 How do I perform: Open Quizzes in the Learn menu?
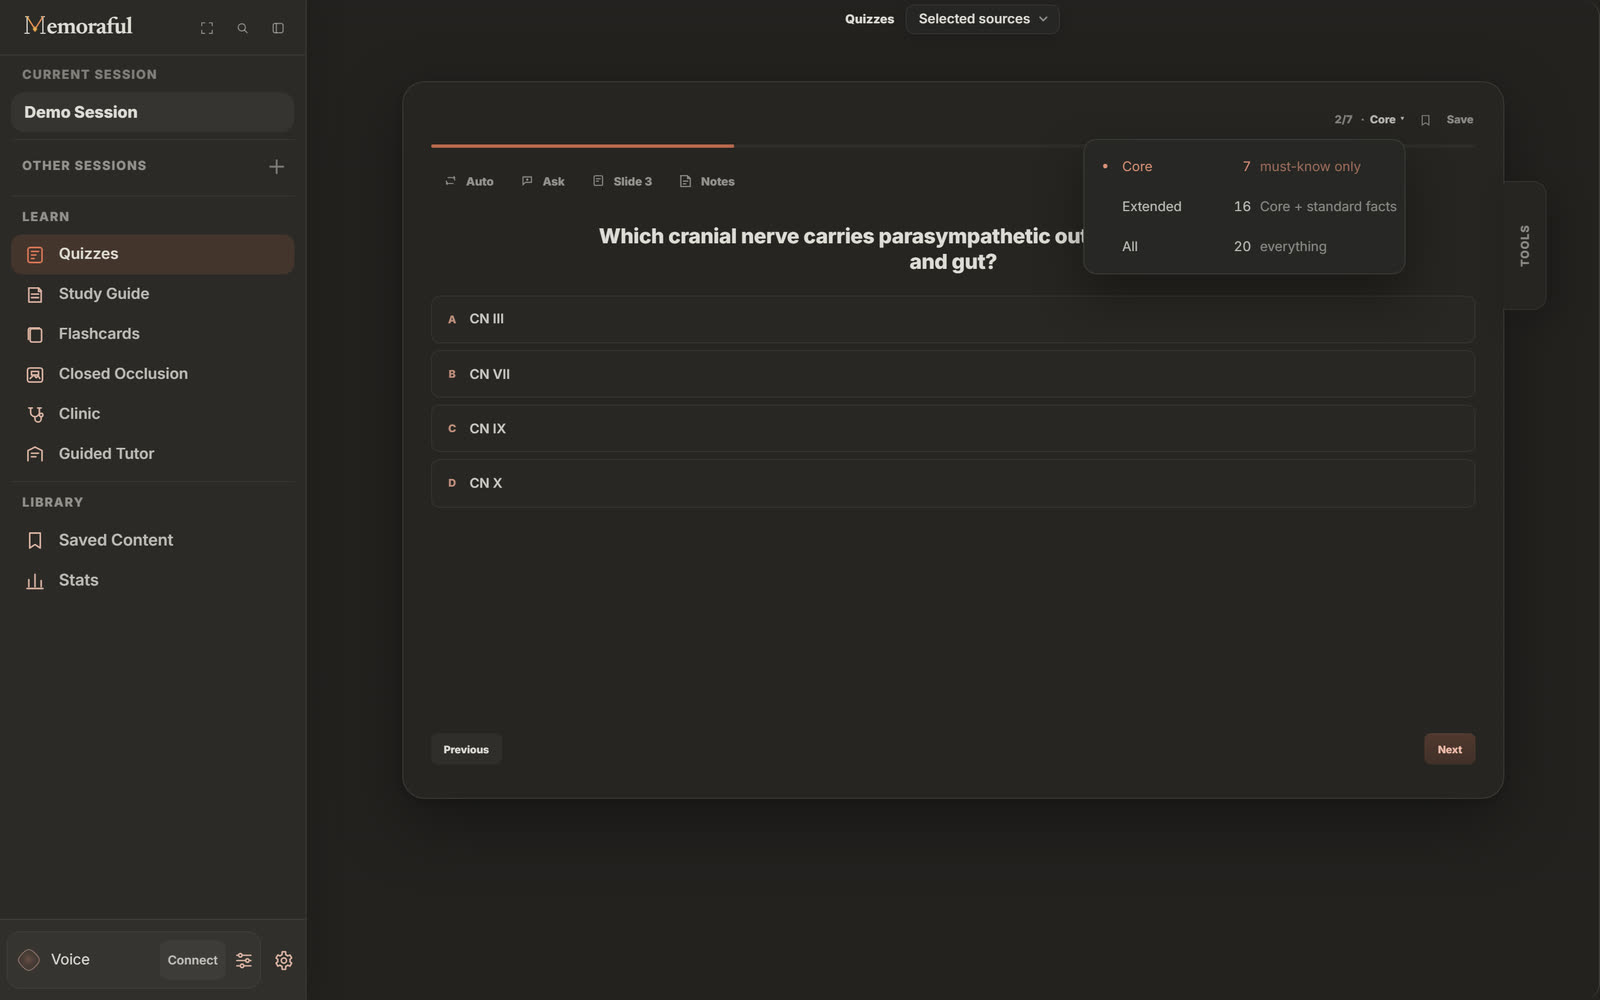pos(152,254)
